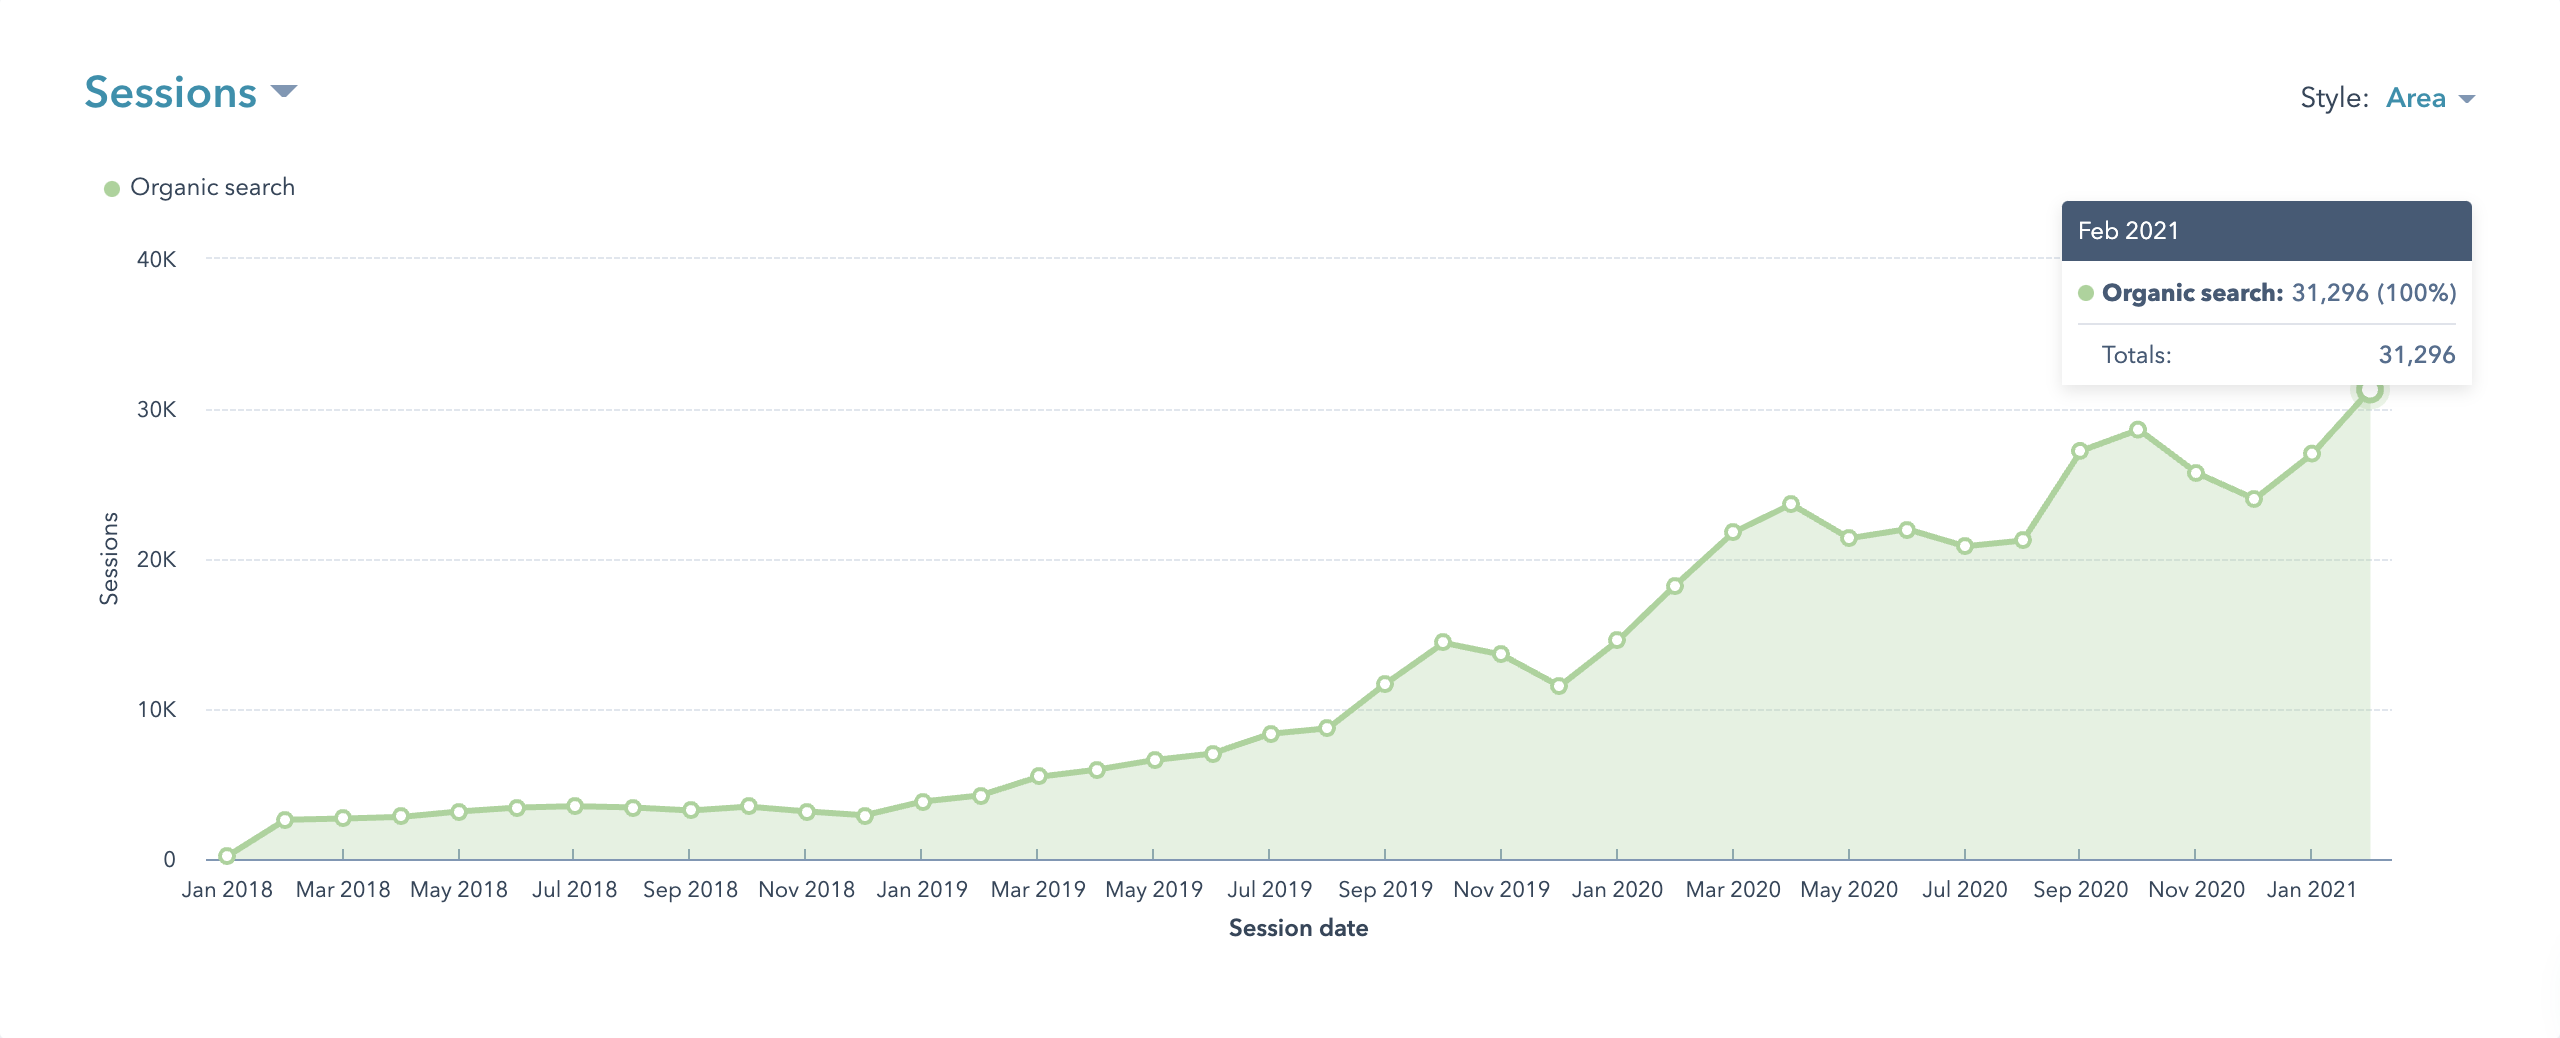Select the Oct 2020 peak data point
Viewport: 2560px width, 1038px height.
tap(2138, 430)
